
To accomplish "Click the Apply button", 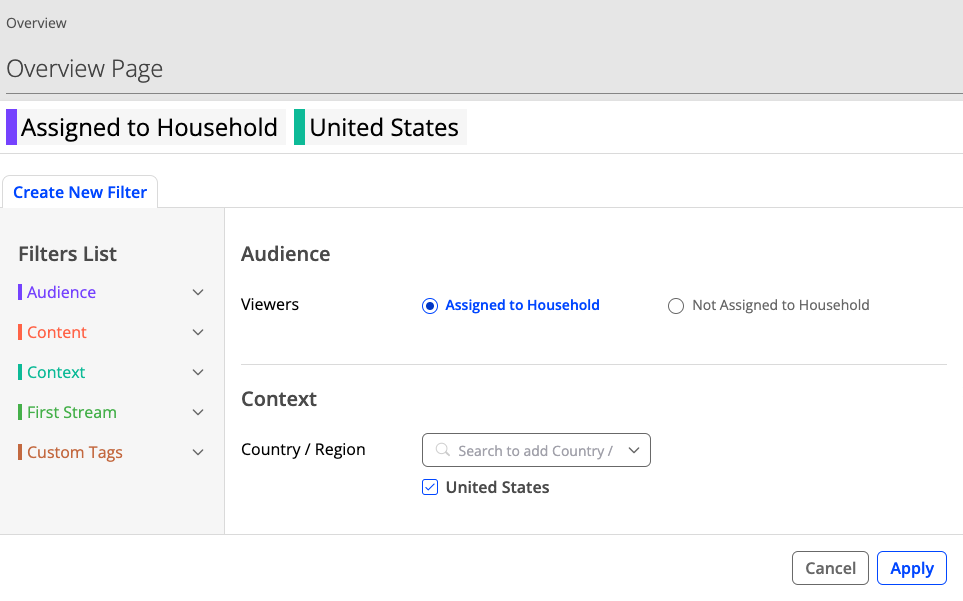I will click(x=912, y=568).
